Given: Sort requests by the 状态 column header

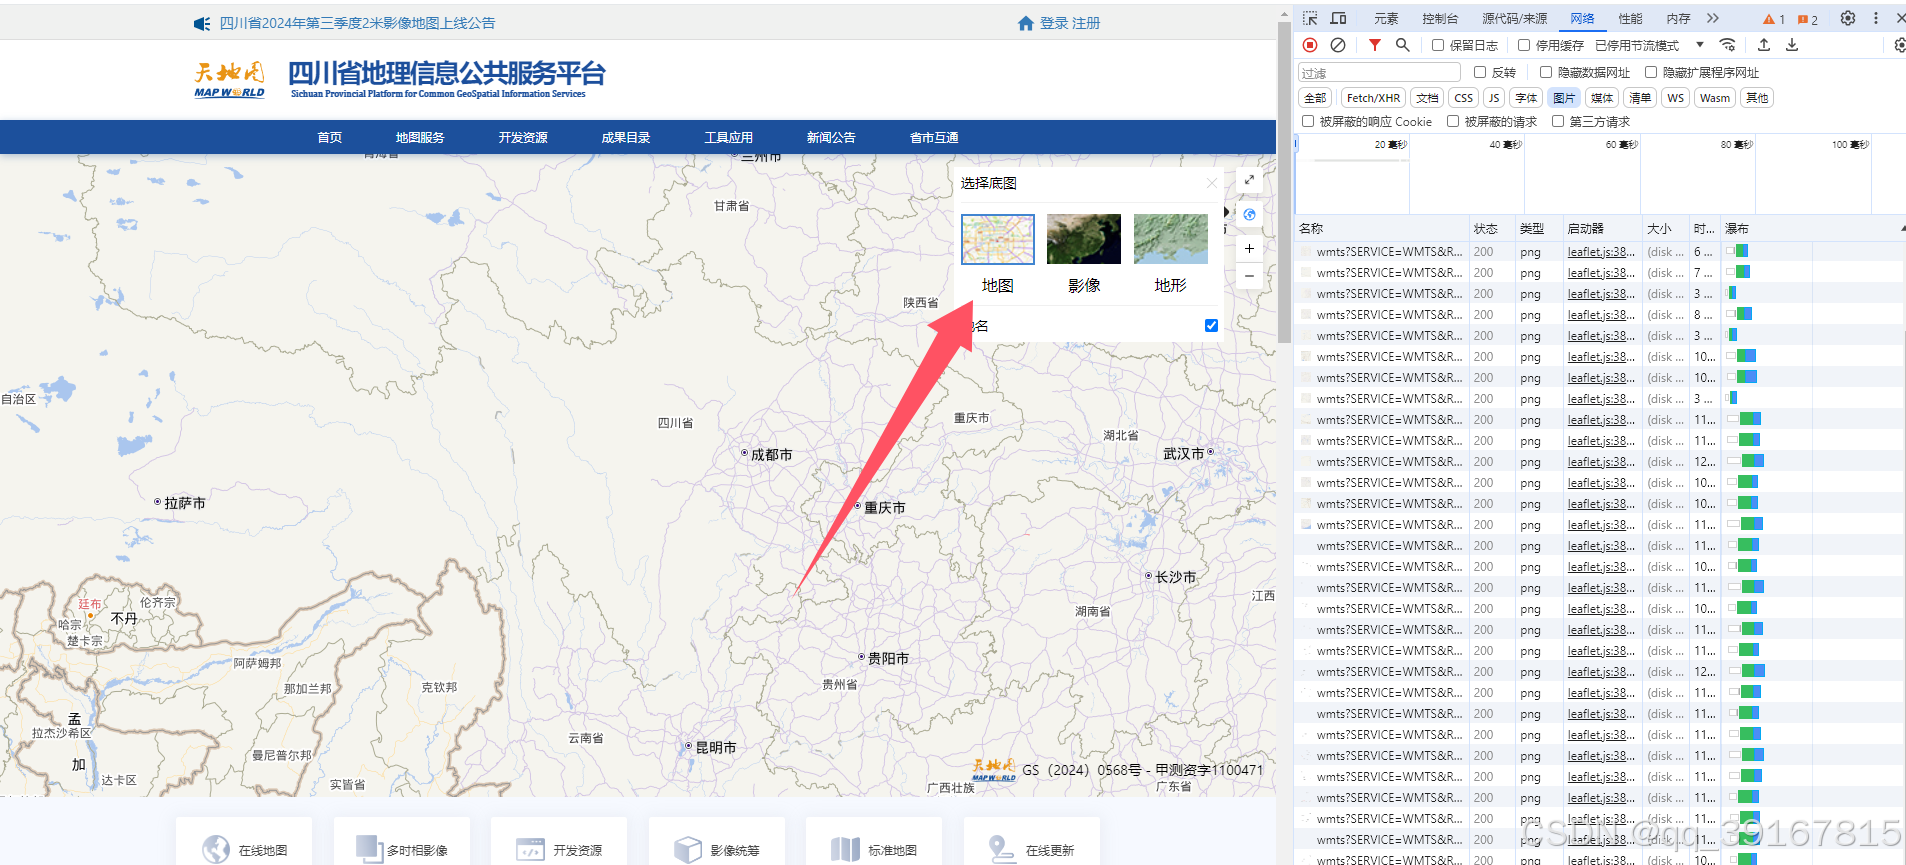Looking at the screenshot, I should pos(1492,229).
